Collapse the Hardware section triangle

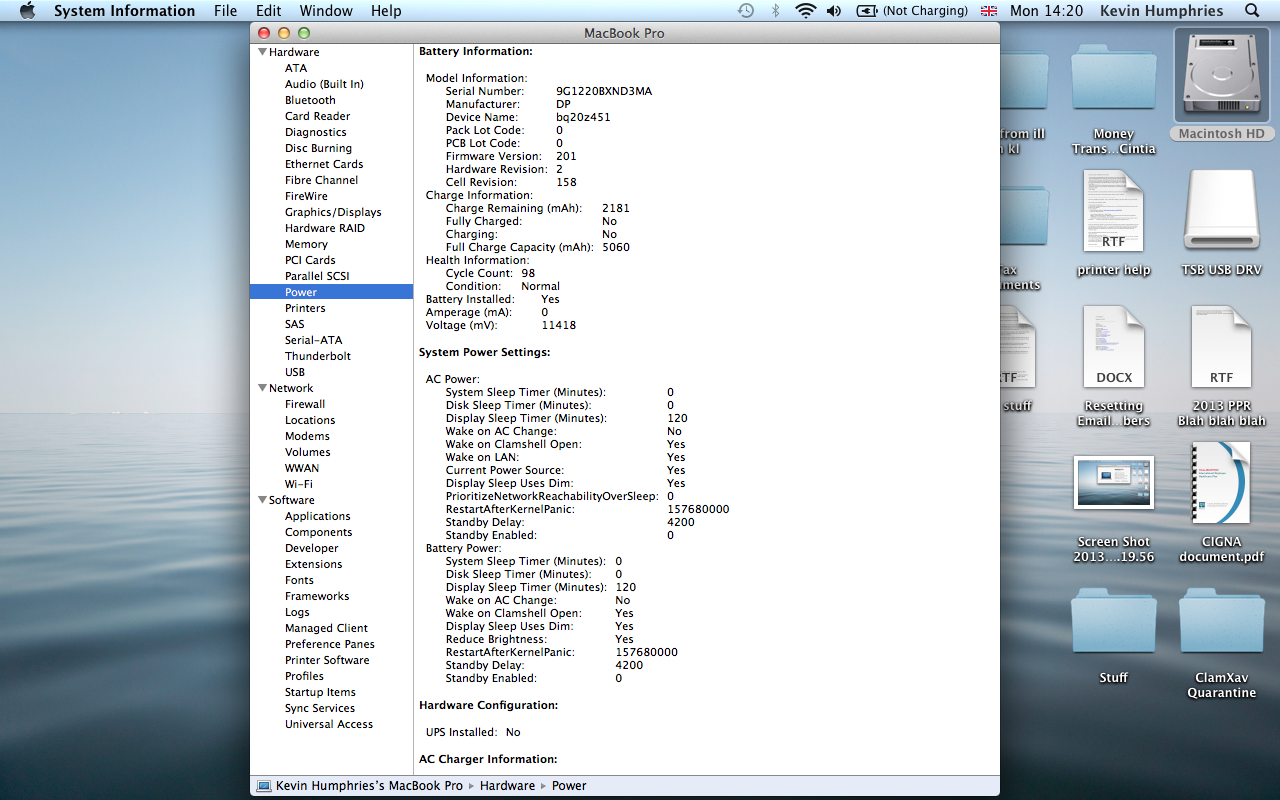click(262, 52)
